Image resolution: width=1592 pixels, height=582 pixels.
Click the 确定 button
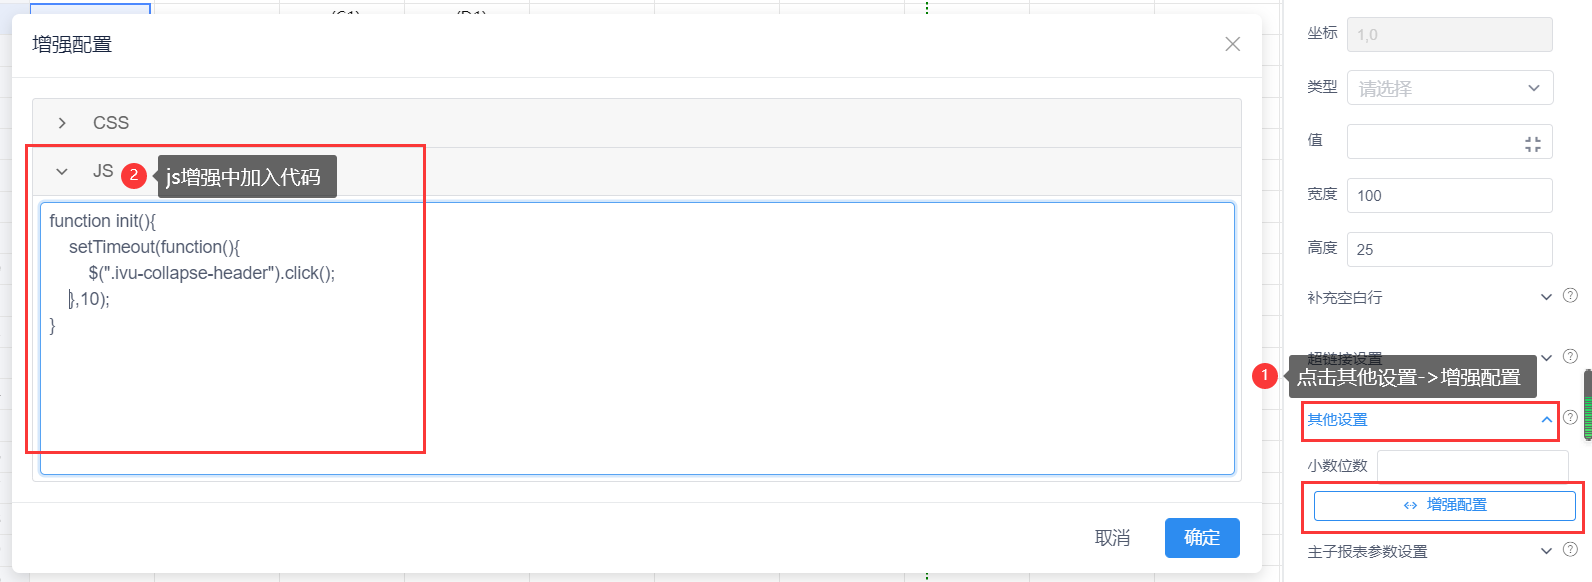pos(1202,538)
